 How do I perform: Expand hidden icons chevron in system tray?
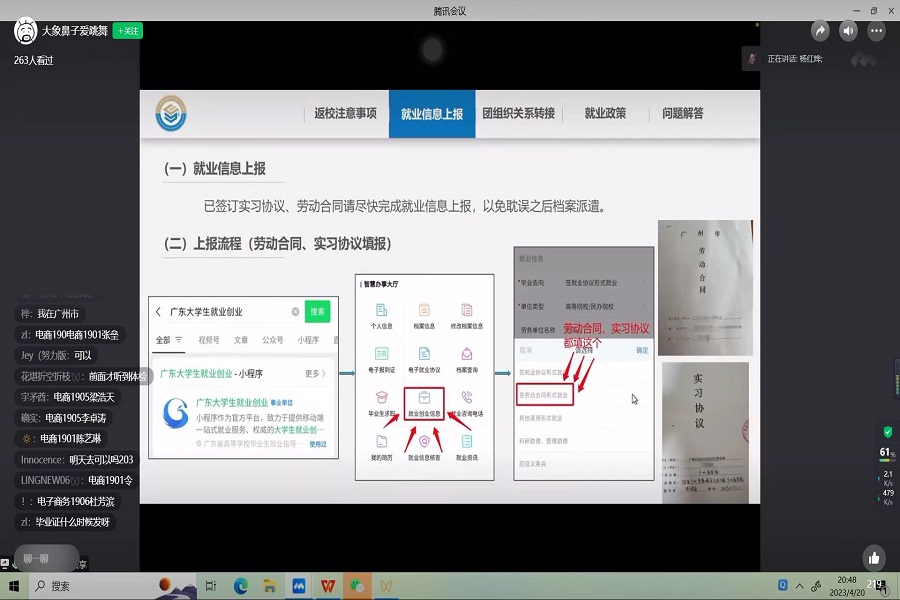[800, 585]
